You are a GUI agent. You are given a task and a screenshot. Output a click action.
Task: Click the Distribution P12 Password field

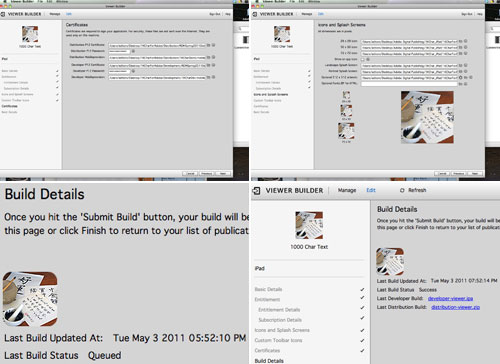(x=119, y=51)
